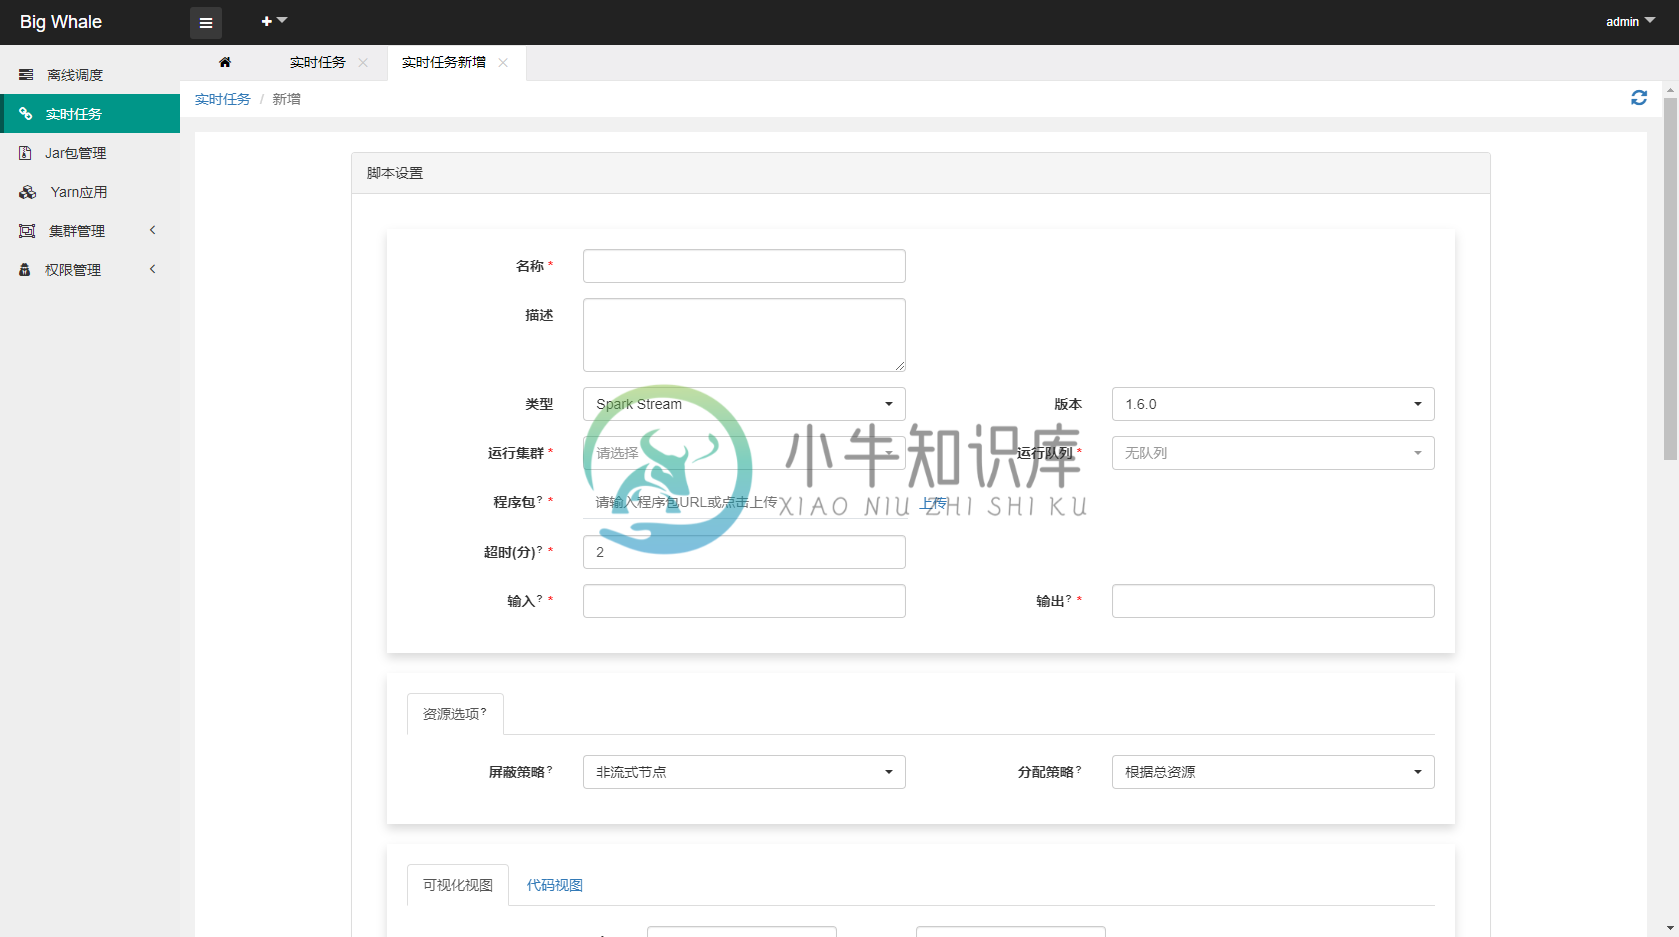Click the 权限管理 lock icon
1679x937 pixels.
[x=25, y=270]
